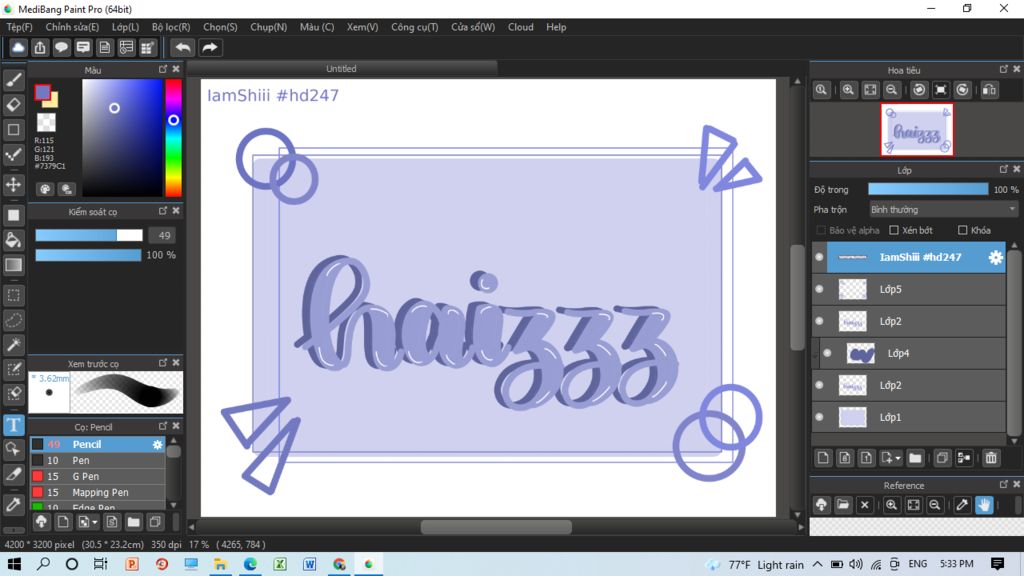Hide the Lớp4 layer
This screenshot has height=576, width=1024.
coord(827,353)
